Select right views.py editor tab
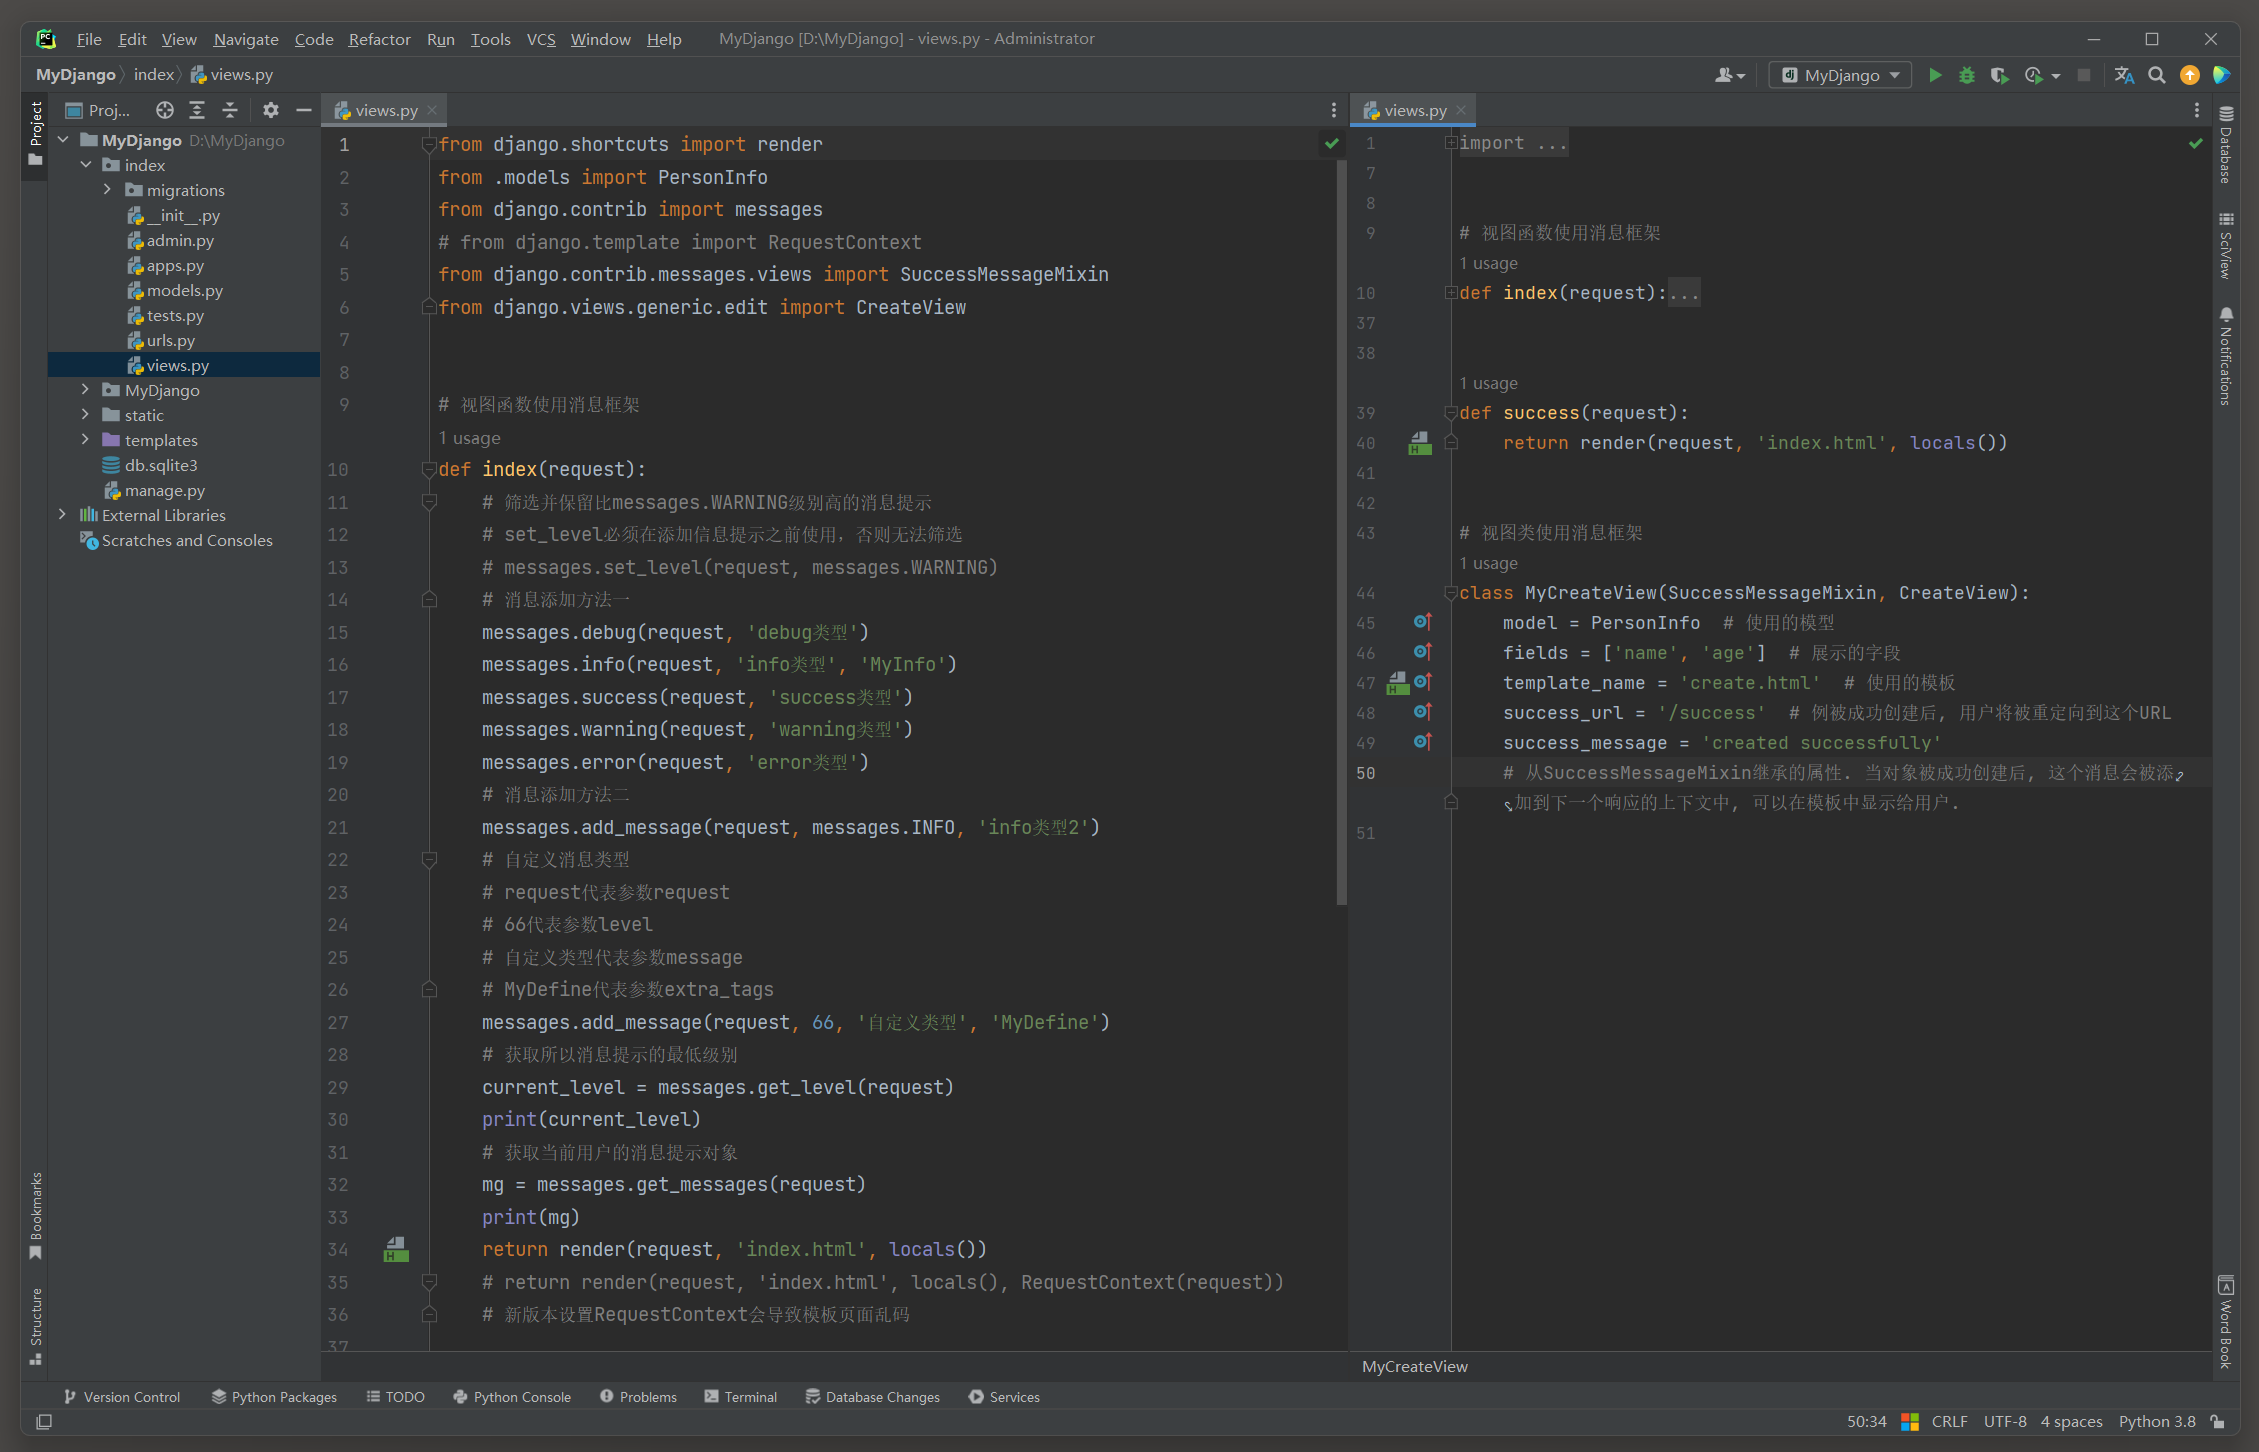 1415,110
